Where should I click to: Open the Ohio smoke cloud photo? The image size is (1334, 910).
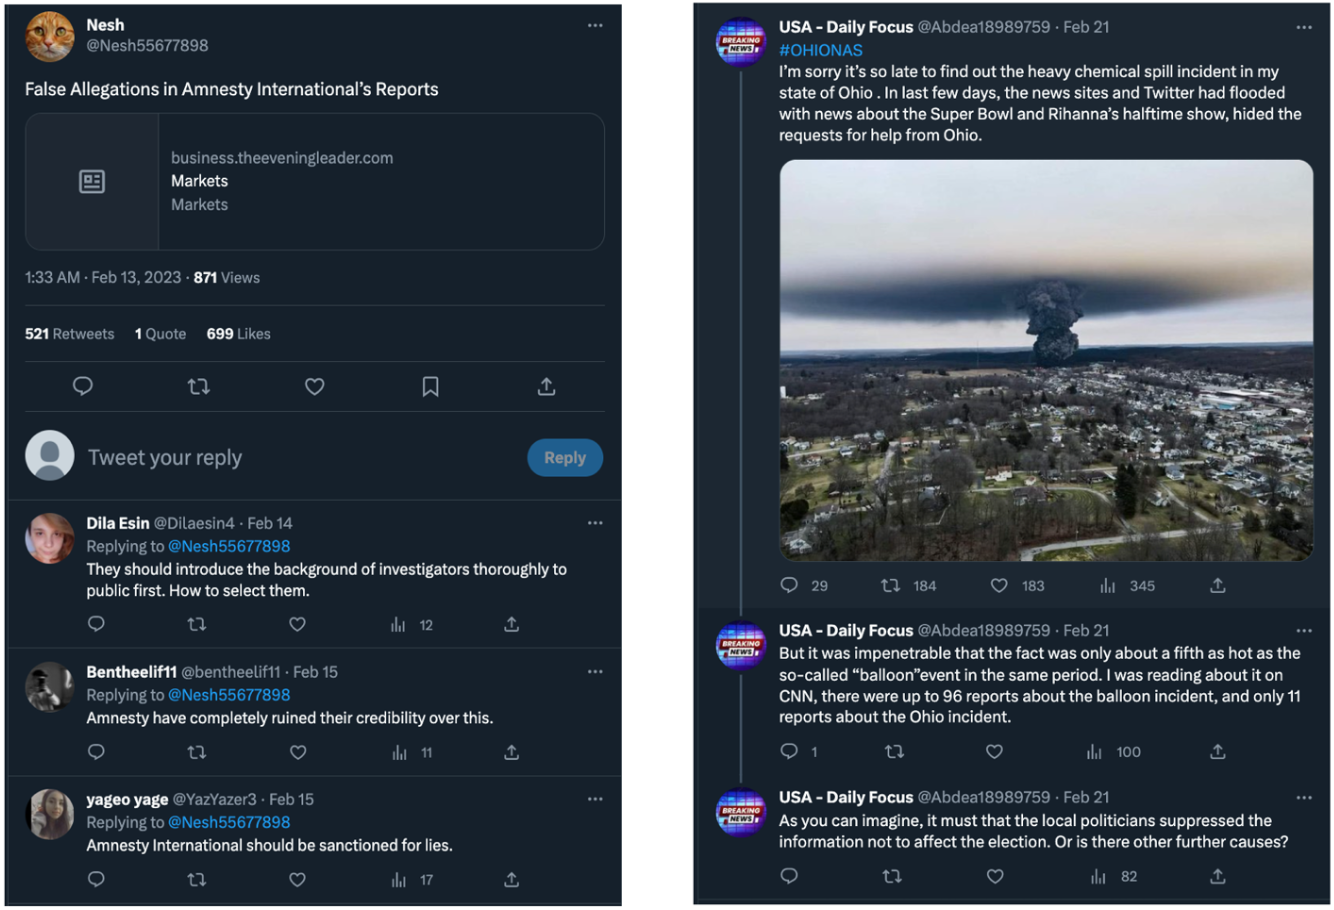coord(1046,360)
